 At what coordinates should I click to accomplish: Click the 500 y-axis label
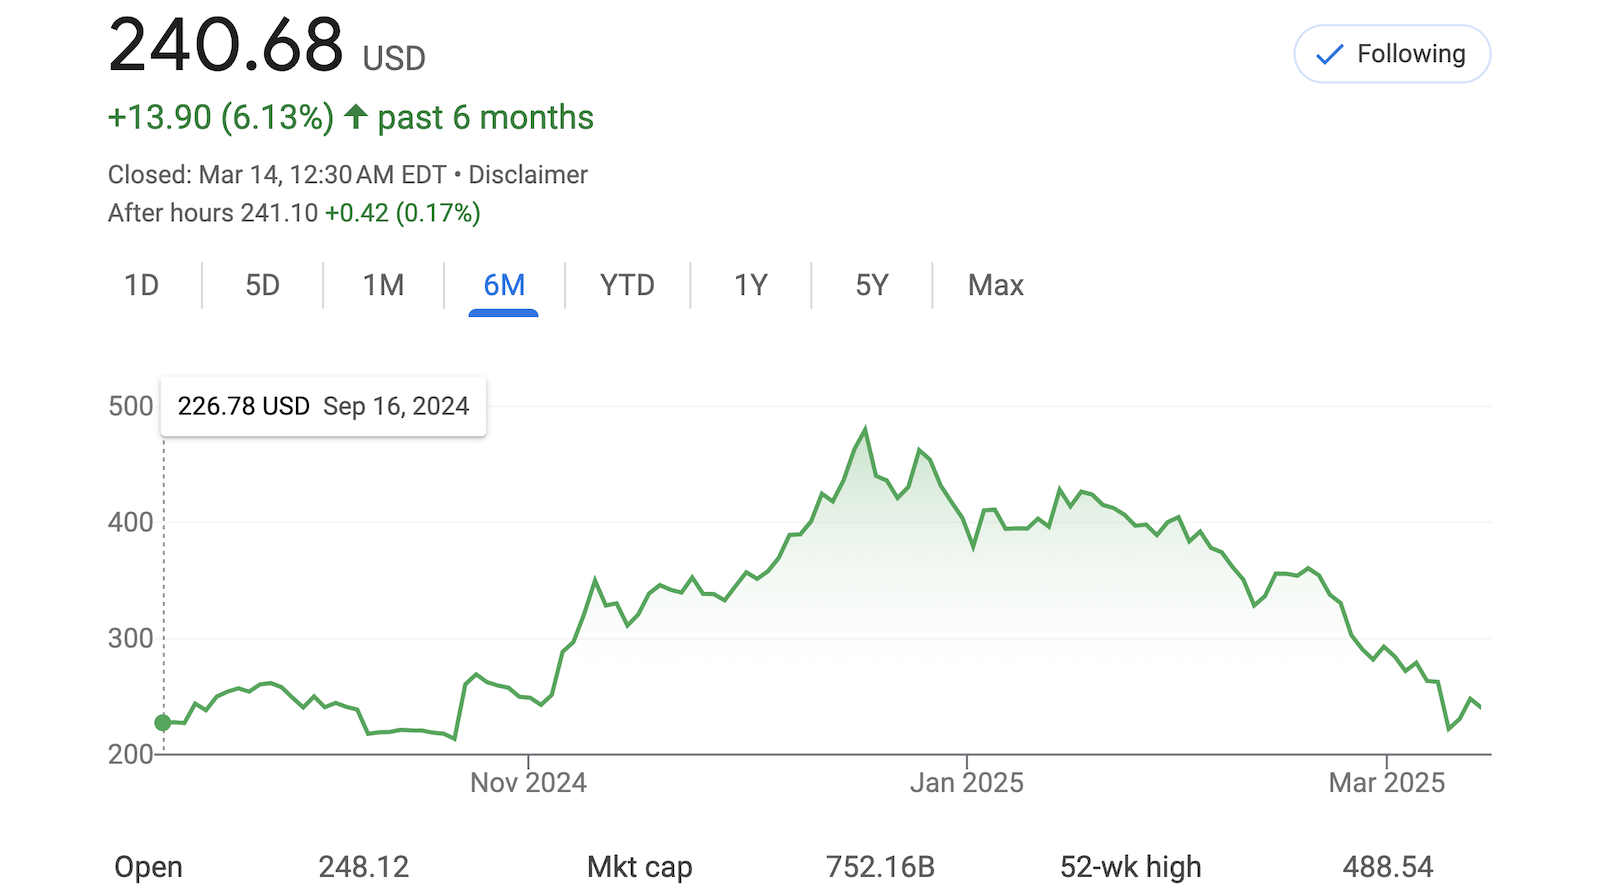pos(131,406)
